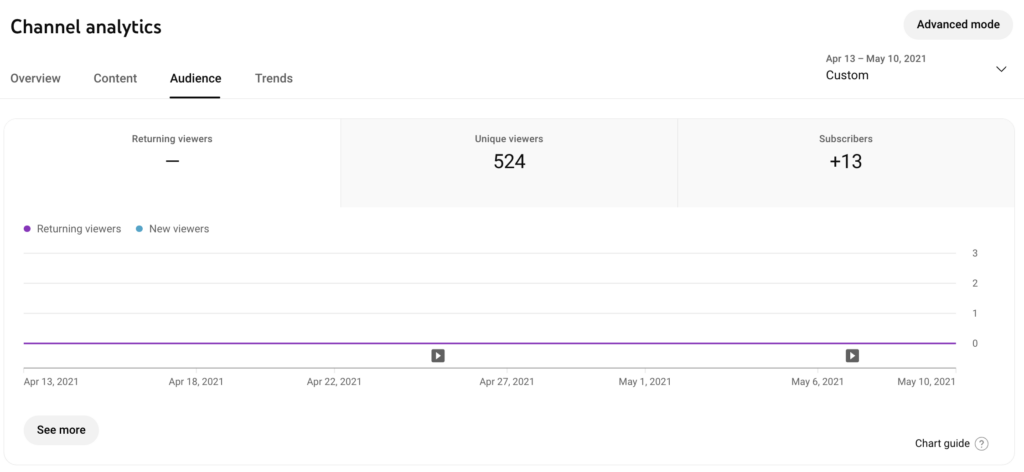Click the Advanced mode button
This screenshot has width=1024, height=472.
pyautogui.click(x=957, y=25)
